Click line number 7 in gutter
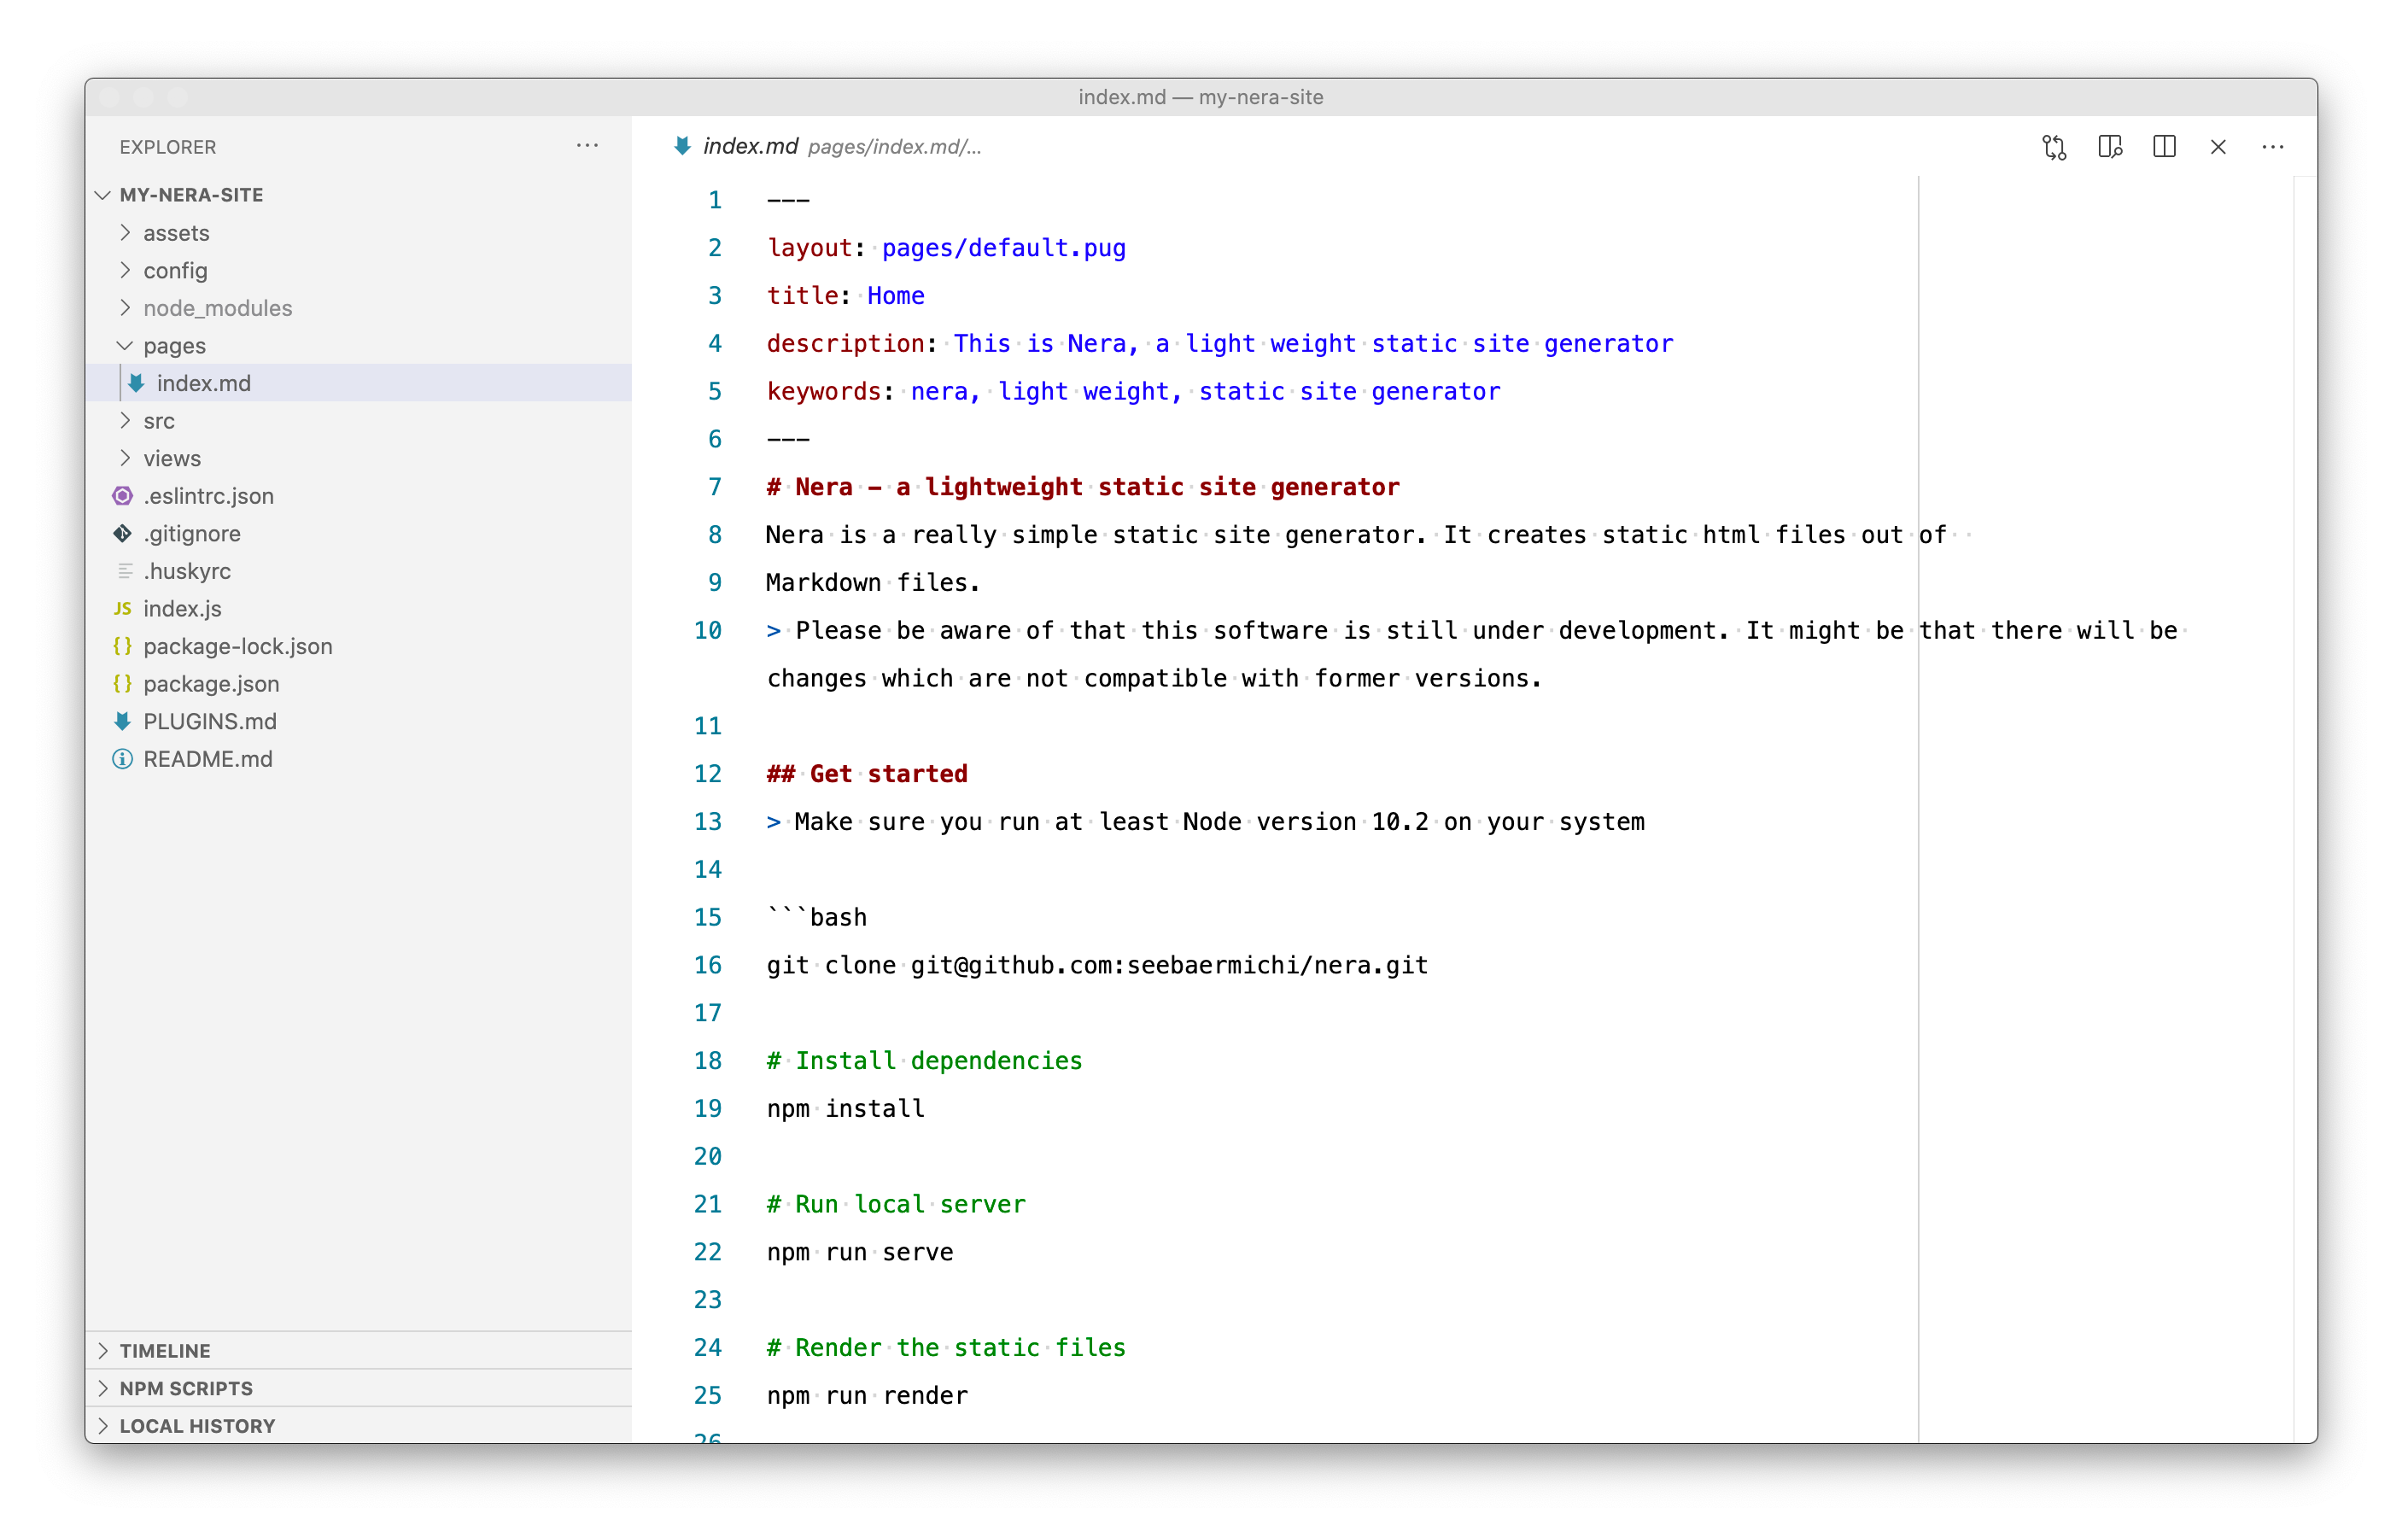This screenshot has height=1537, width=2408. pyautogui.click(x=715, y=487)
